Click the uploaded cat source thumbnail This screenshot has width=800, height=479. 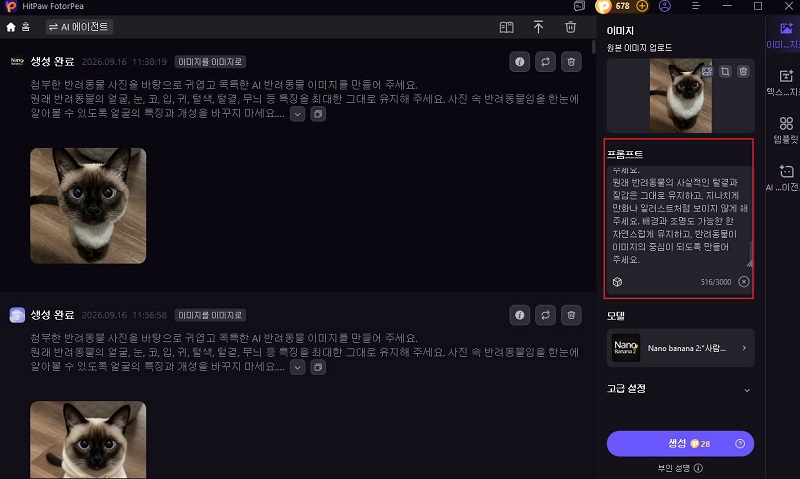[681, 96]
